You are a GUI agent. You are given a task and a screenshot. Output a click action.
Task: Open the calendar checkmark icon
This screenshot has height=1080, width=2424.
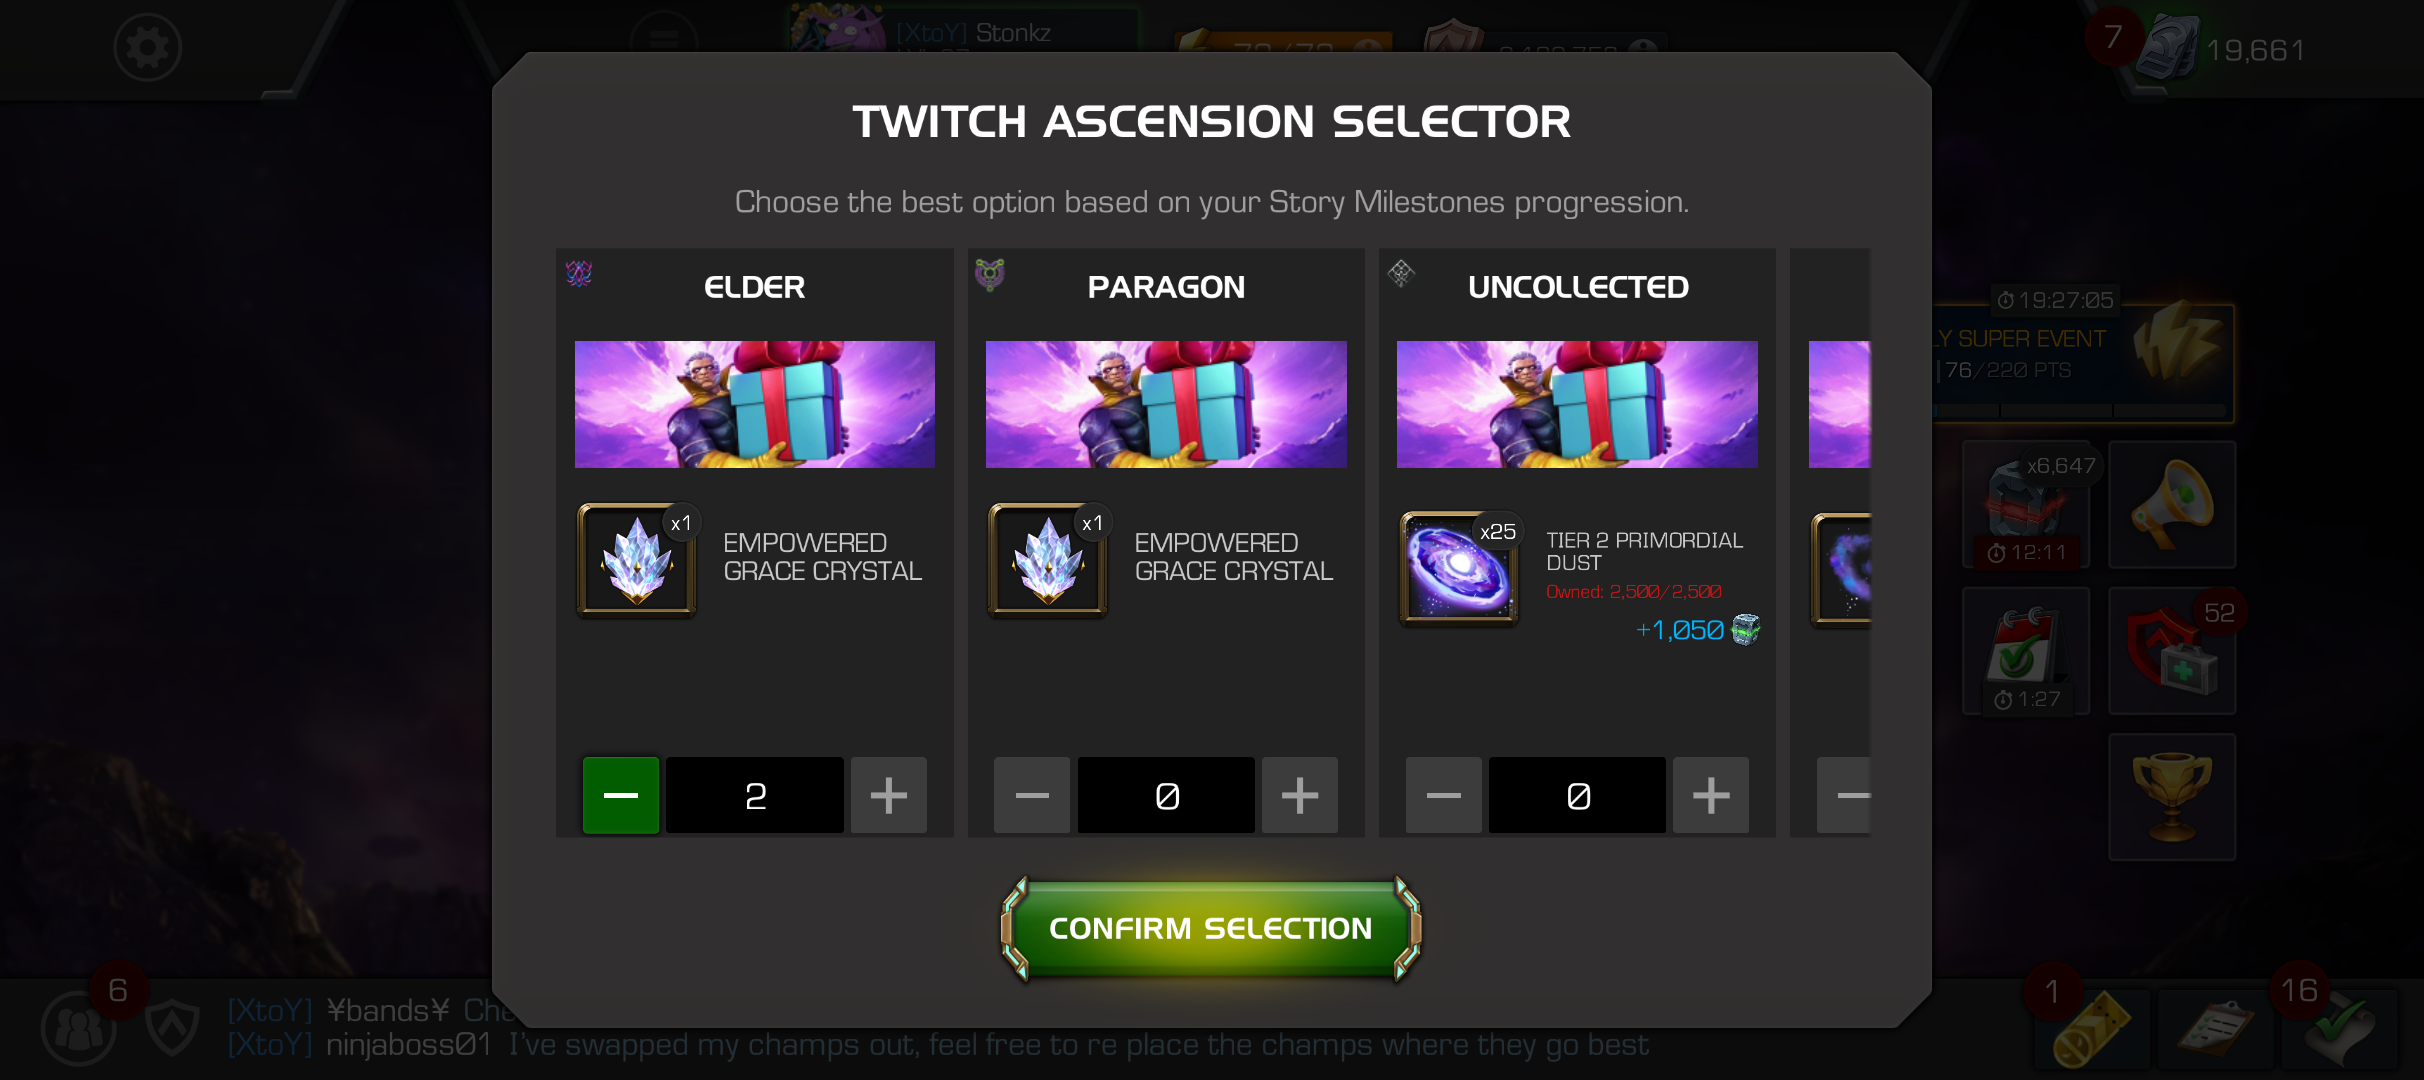tap(2026, 651)
